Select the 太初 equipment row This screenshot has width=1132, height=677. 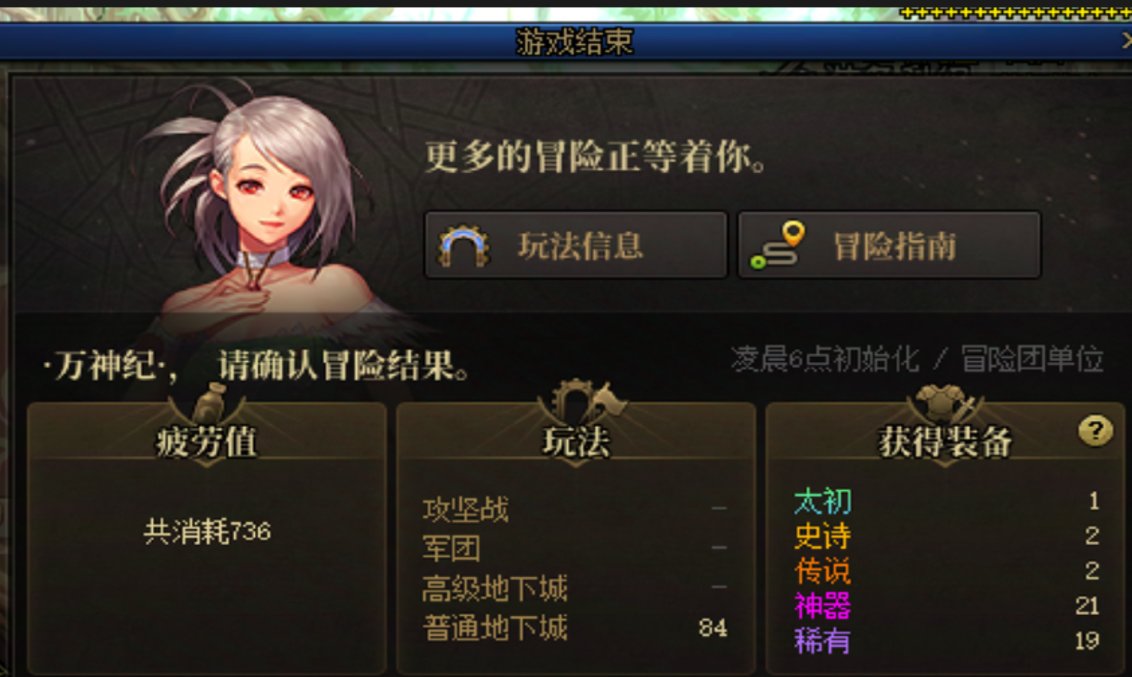pos(946,501)
